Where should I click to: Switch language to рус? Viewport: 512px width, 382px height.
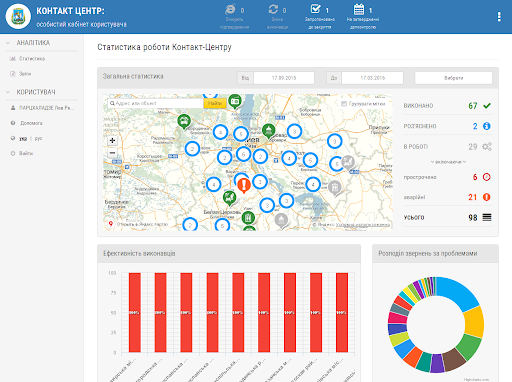point(38,138)
